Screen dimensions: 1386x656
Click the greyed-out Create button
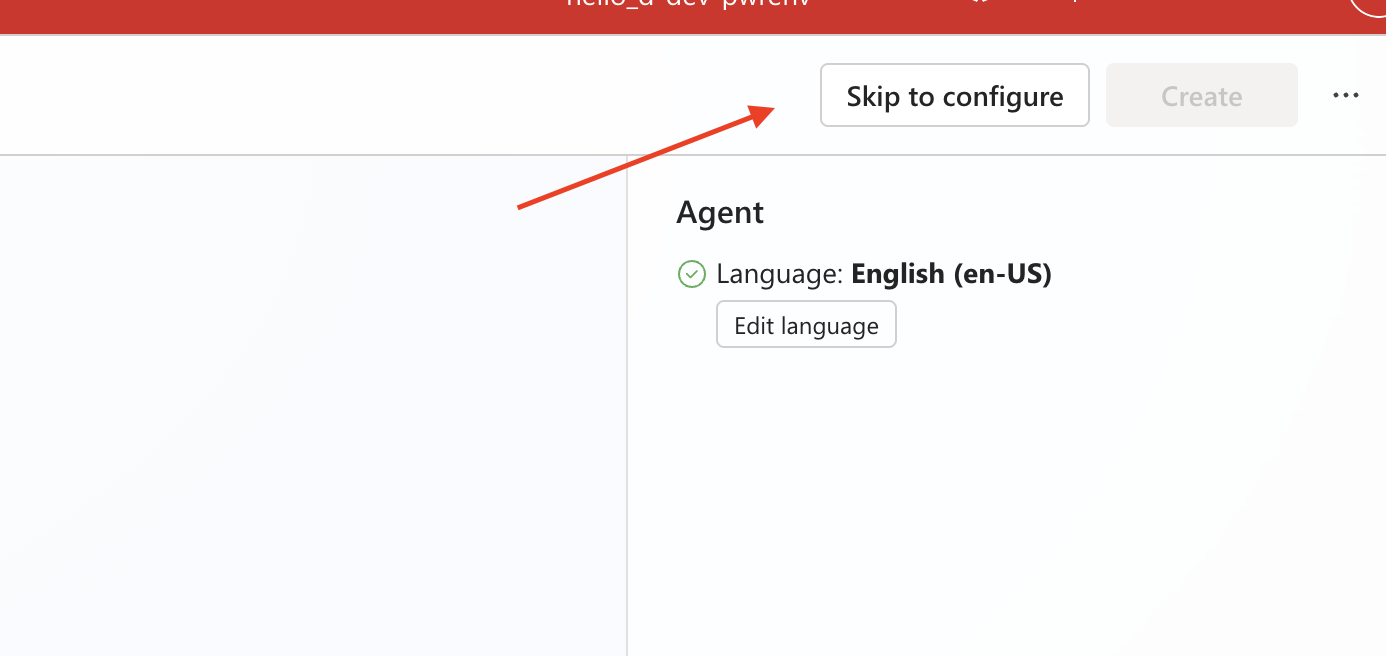tap(1202, 96)
